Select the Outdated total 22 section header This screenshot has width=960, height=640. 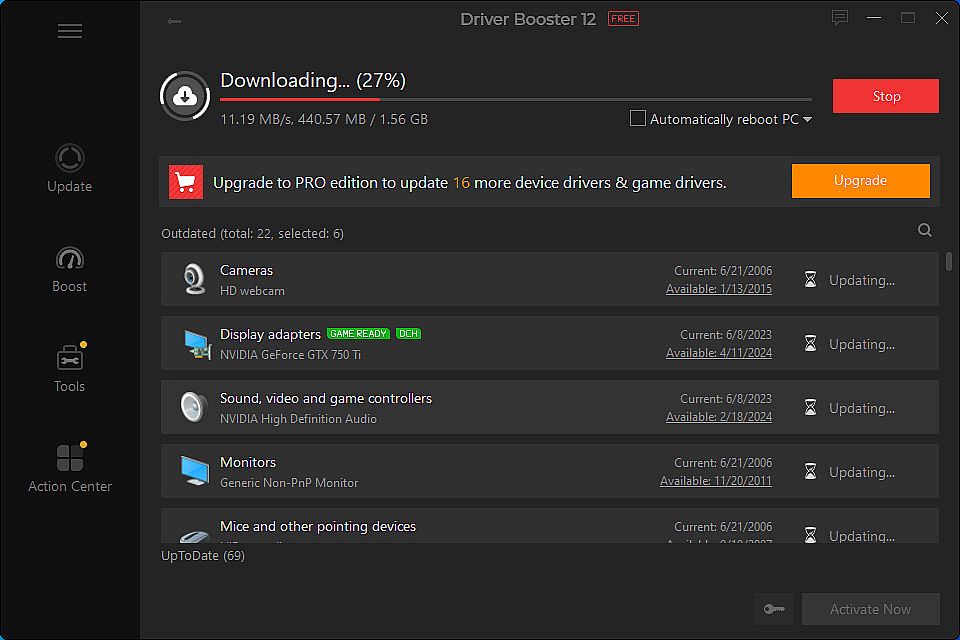point(252,233)
